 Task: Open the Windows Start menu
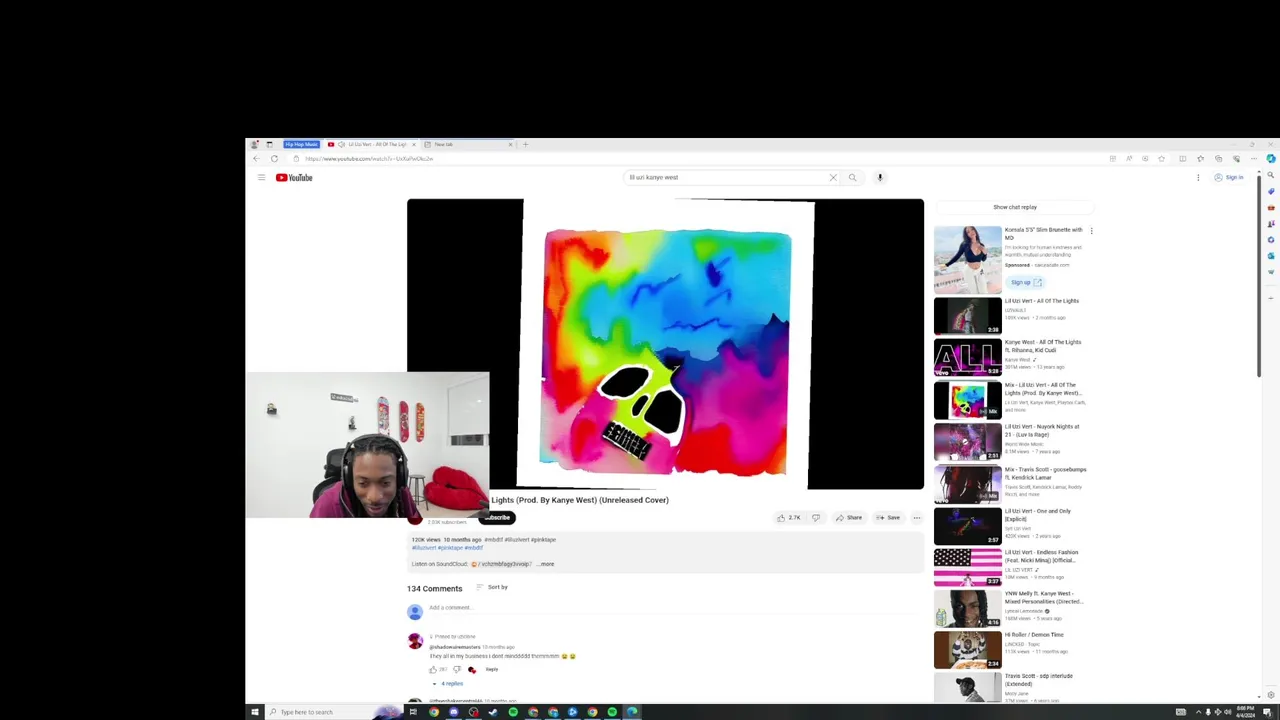(255, 712)
